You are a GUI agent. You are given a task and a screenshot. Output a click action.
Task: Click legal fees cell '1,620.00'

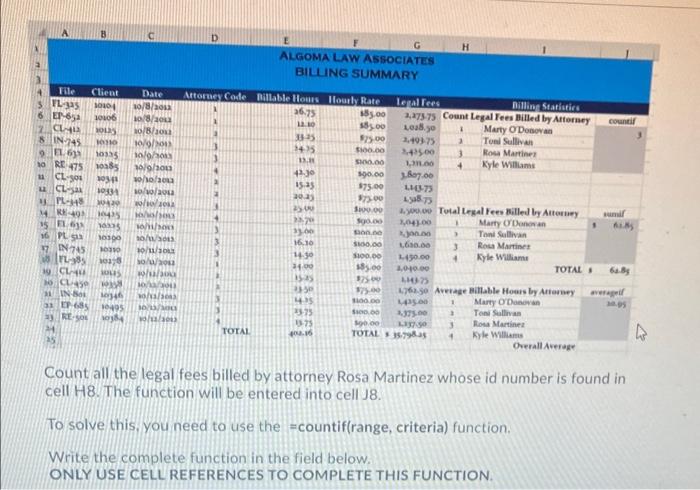click(x=415, y=245)
